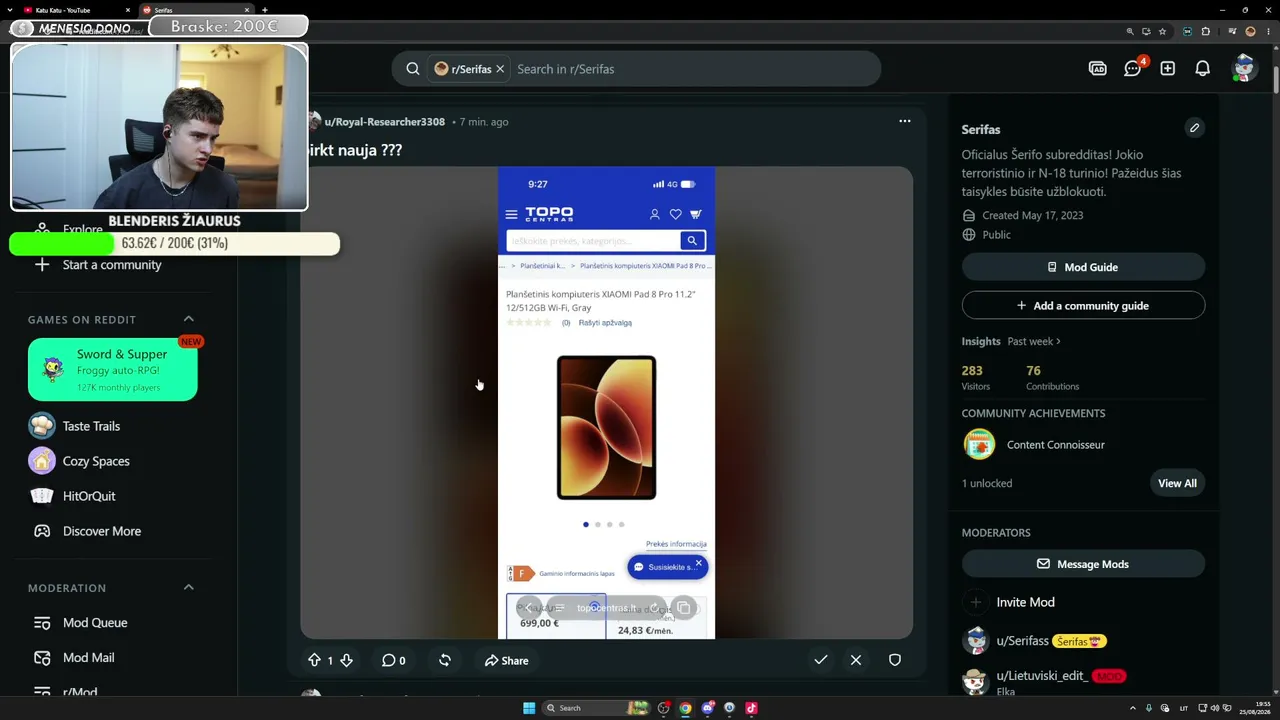Open u/Royal-Researcher3308 profile
The height and width of the screenshot is (720, 1280).
coord(384,122)
